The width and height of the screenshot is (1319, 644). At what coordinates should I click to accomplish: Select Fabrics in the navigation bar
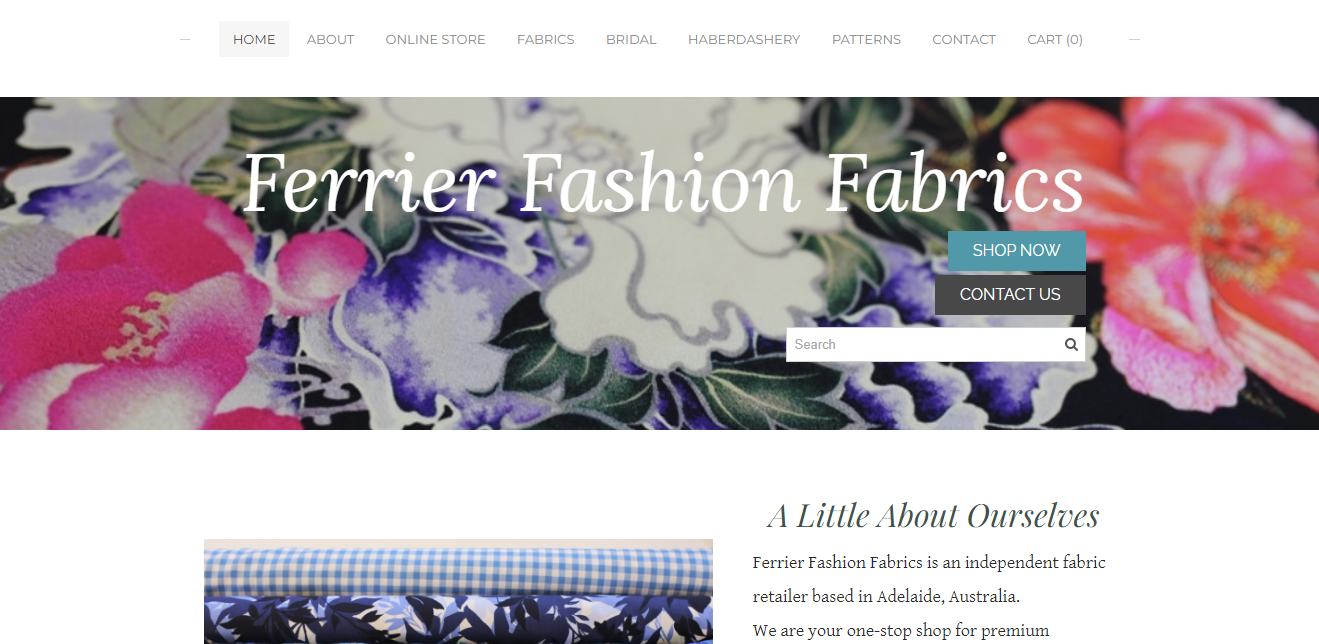click(545, 39)
